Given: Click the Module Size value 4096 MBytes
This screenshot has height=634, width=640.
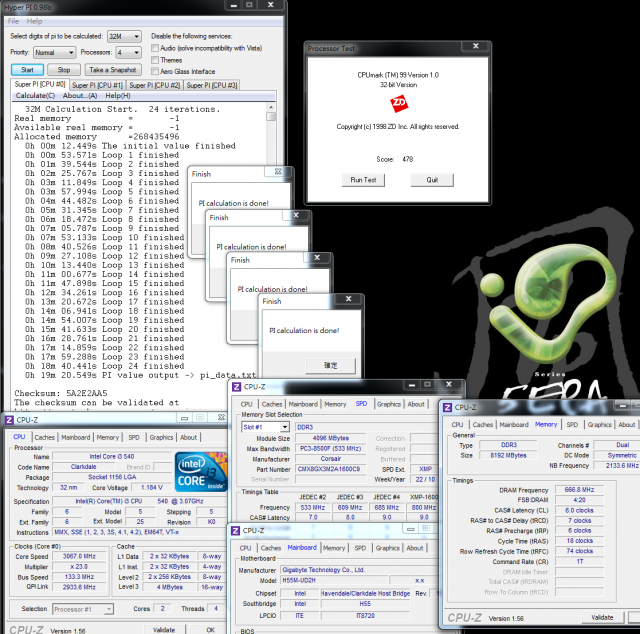Looking at the screenshot, I should [x=330, y=438].
